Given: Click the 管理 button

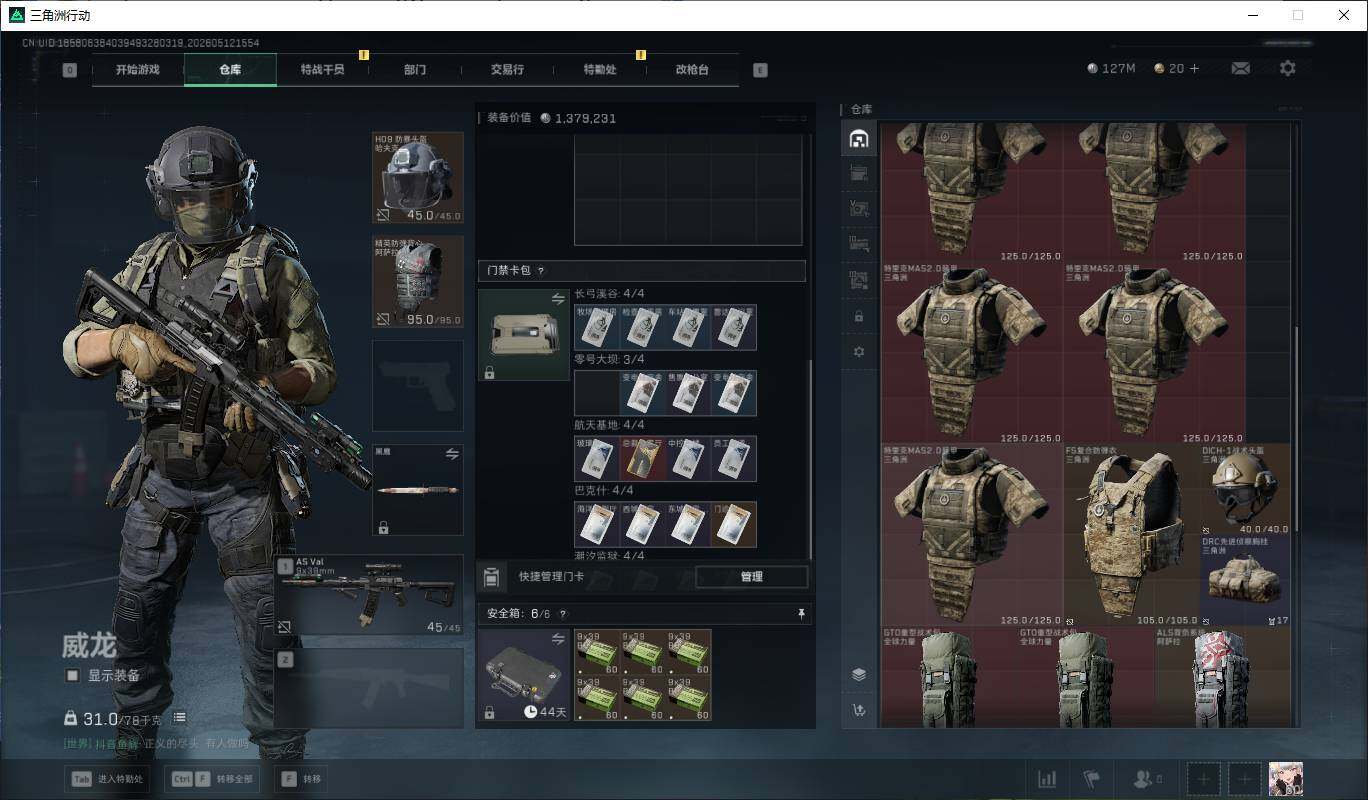Looking at the screenshot, I should pos(752,577).
